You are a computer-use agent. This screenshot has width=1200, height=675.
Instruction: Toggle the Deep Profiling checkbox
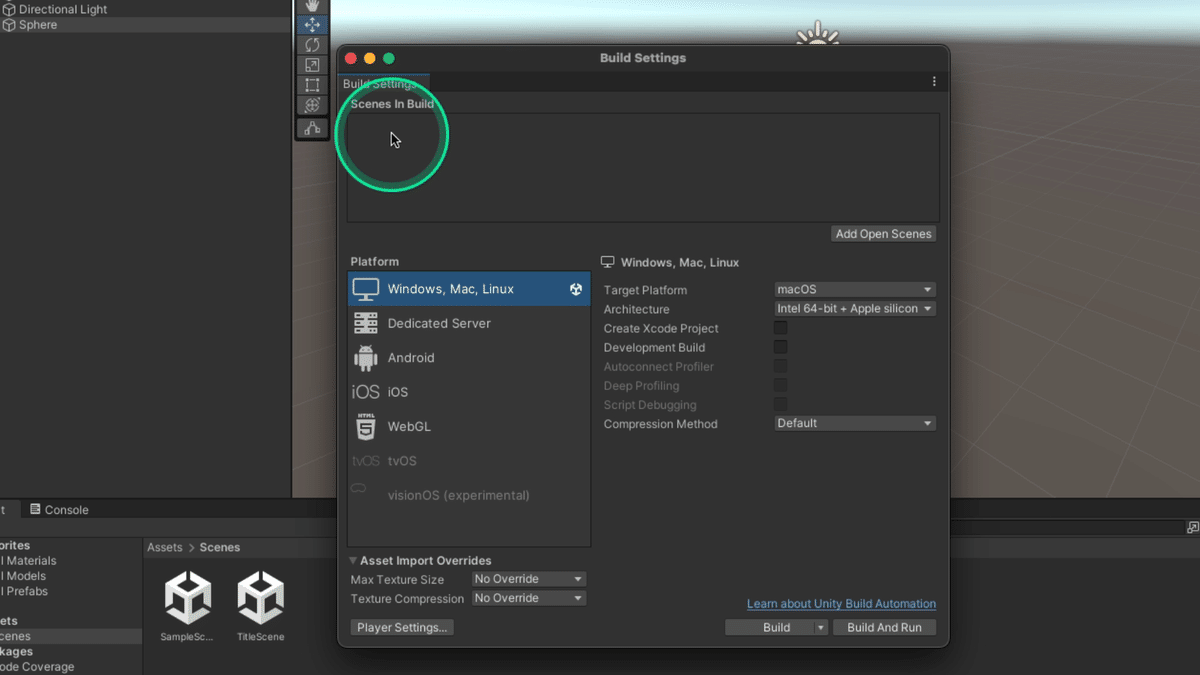780,385
